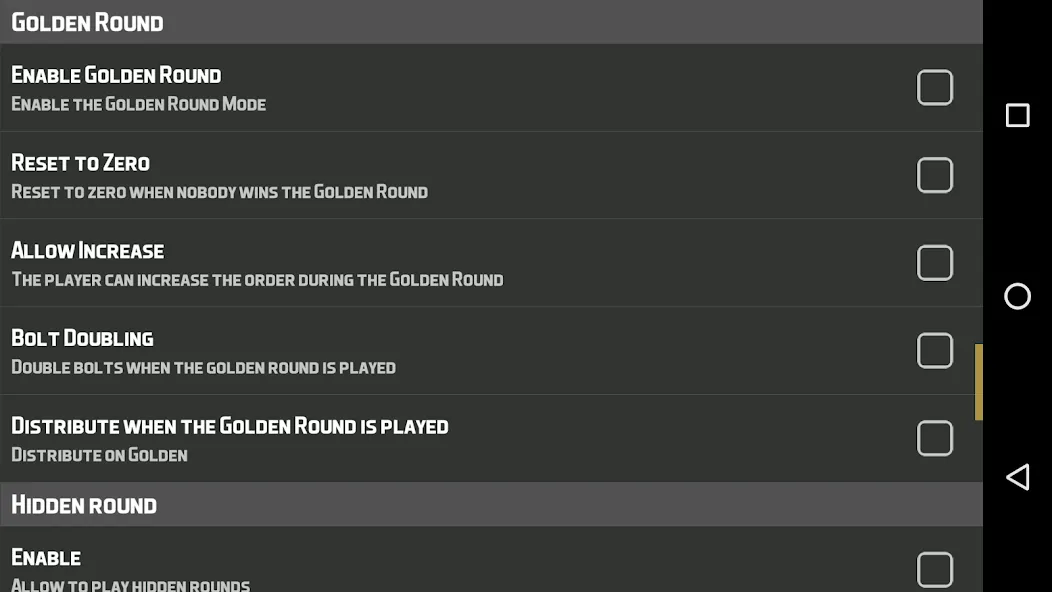This screenshot has width=1052, height=592.
Task: Click the Enable the Golden Round Mode description
Action: [138, 104]
